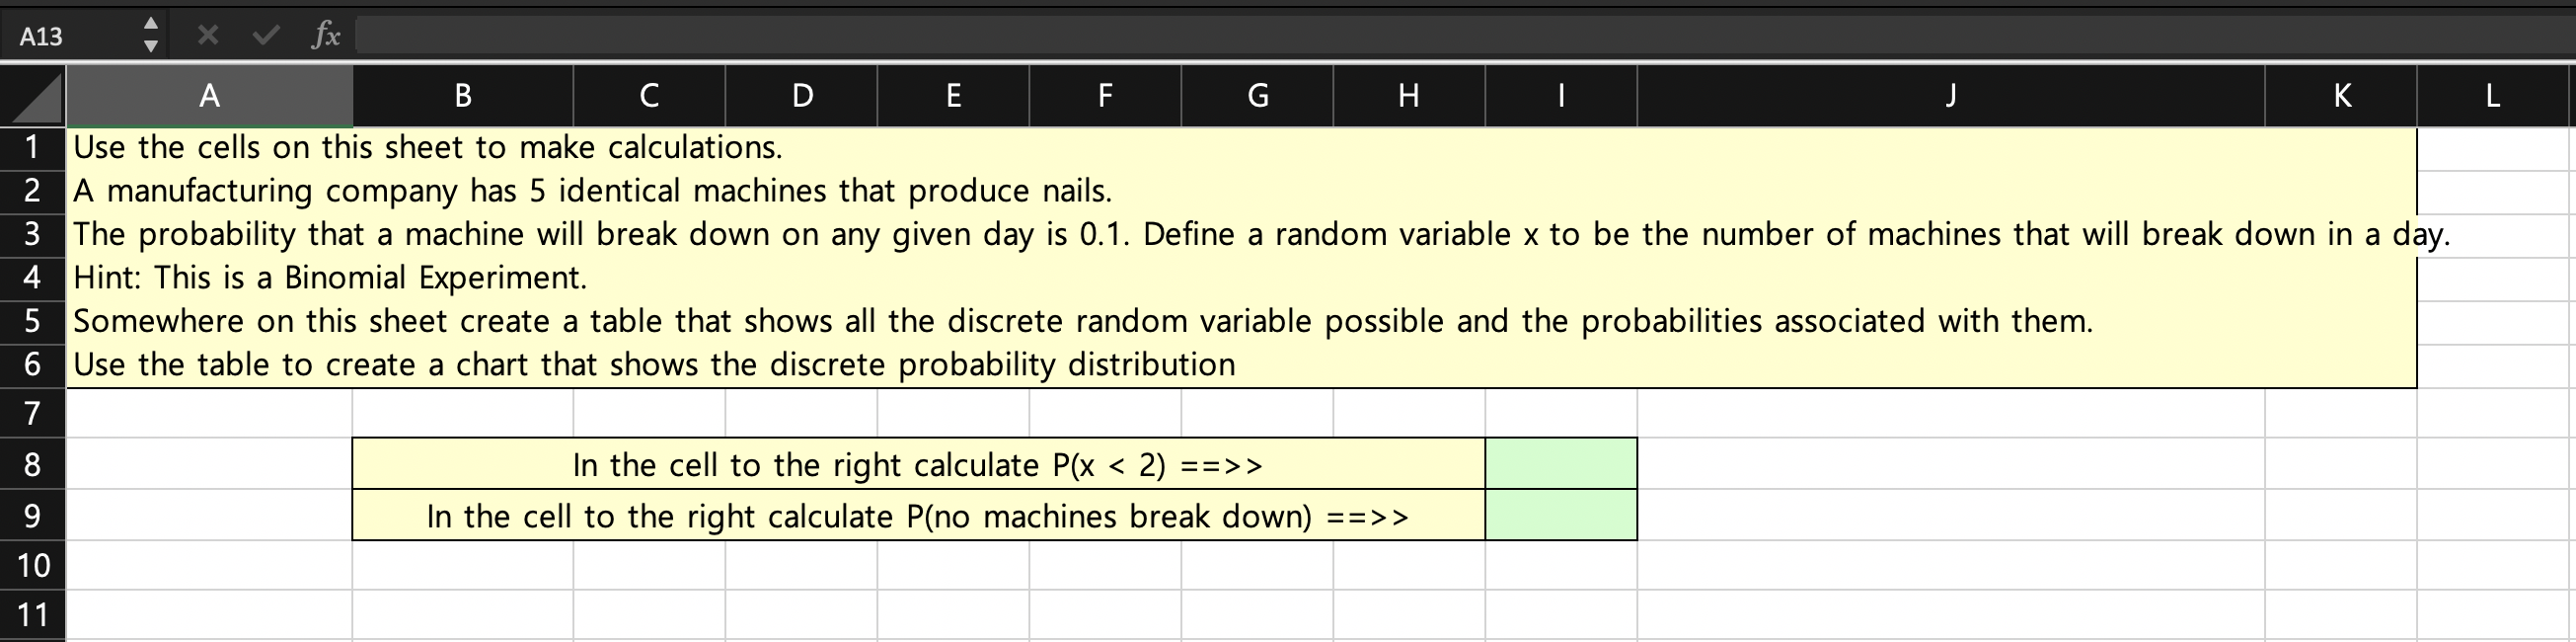Select the yellow prompt cell mentioning P(x < 2)
The width and height of the screenshot is (2576, 642).
[918, 463]
